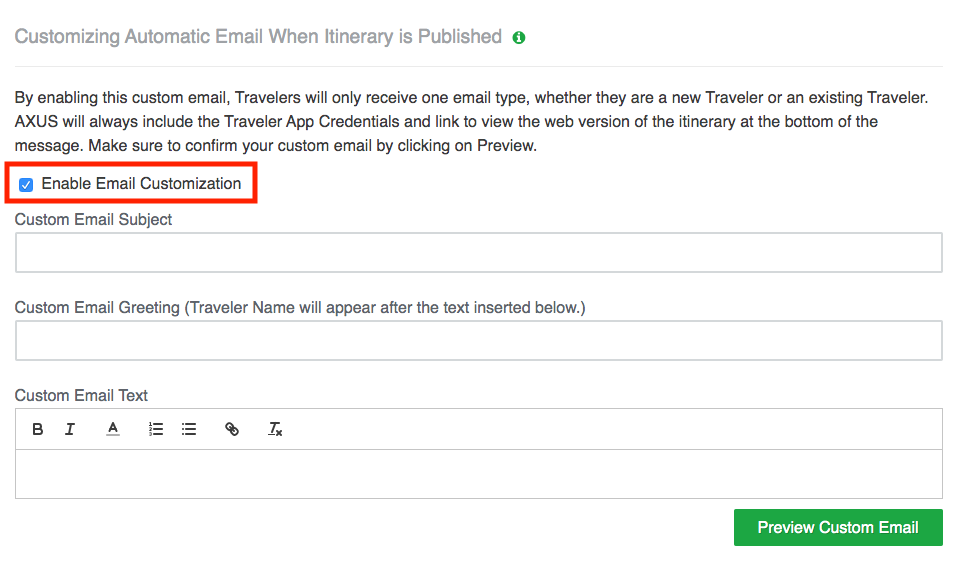This screenshot has height=561, width=957.
Task: Apply italic formatting in Custom Email Text
Action: [70, 429]
